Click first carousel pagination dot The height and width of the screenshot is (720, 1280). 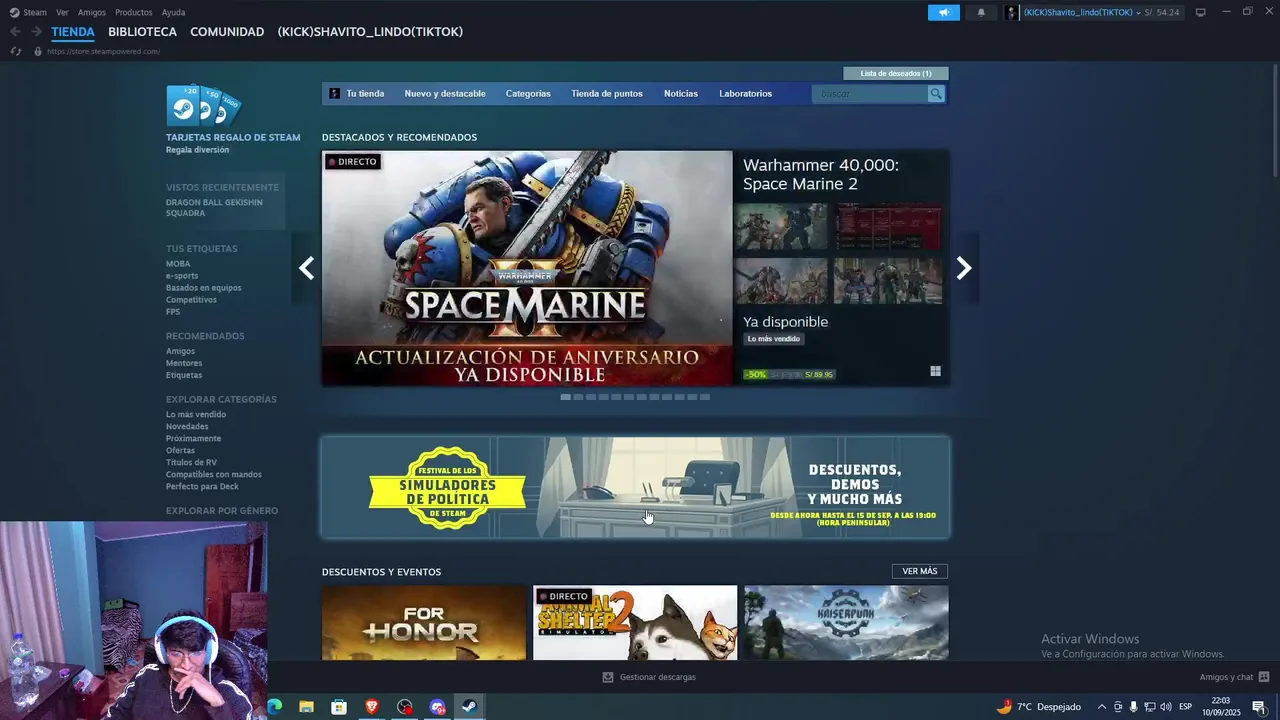pos(565,397)
